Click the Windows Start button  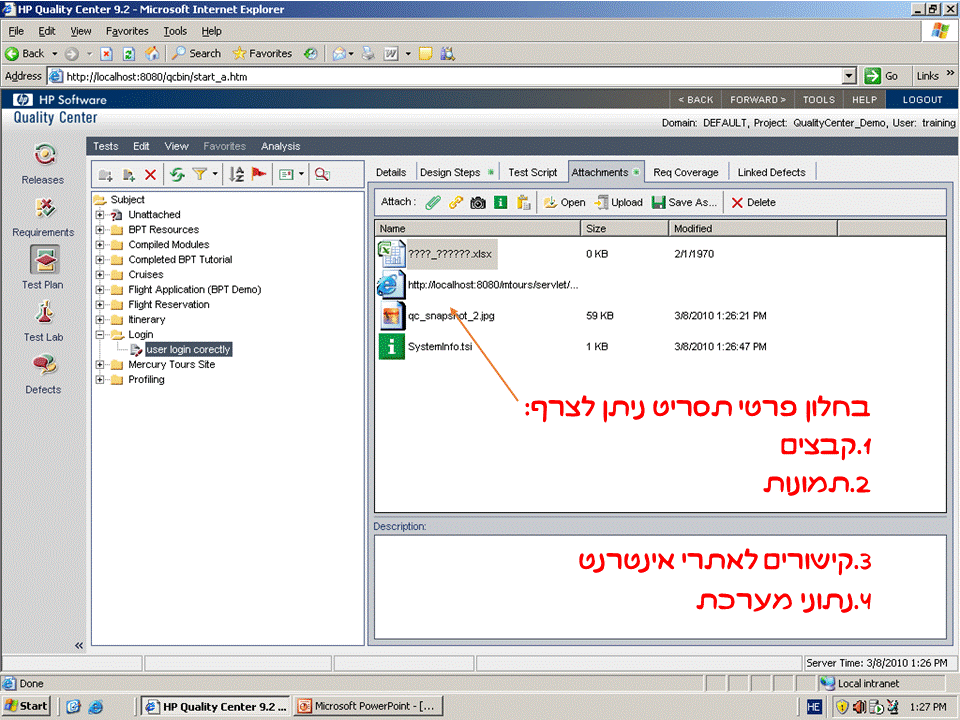(26, 706)
